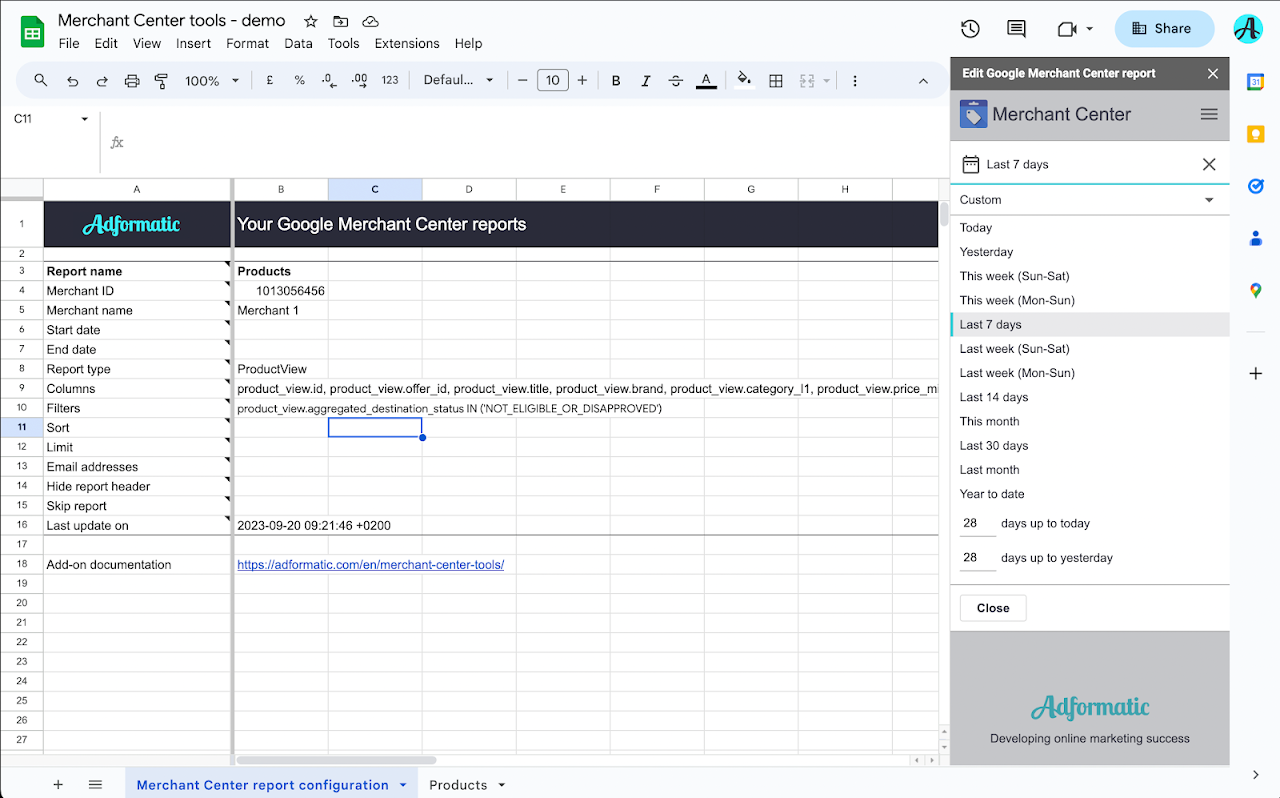Add a new sheet
The height and width of the screenshot is (798, 1280).
point(58,785)
